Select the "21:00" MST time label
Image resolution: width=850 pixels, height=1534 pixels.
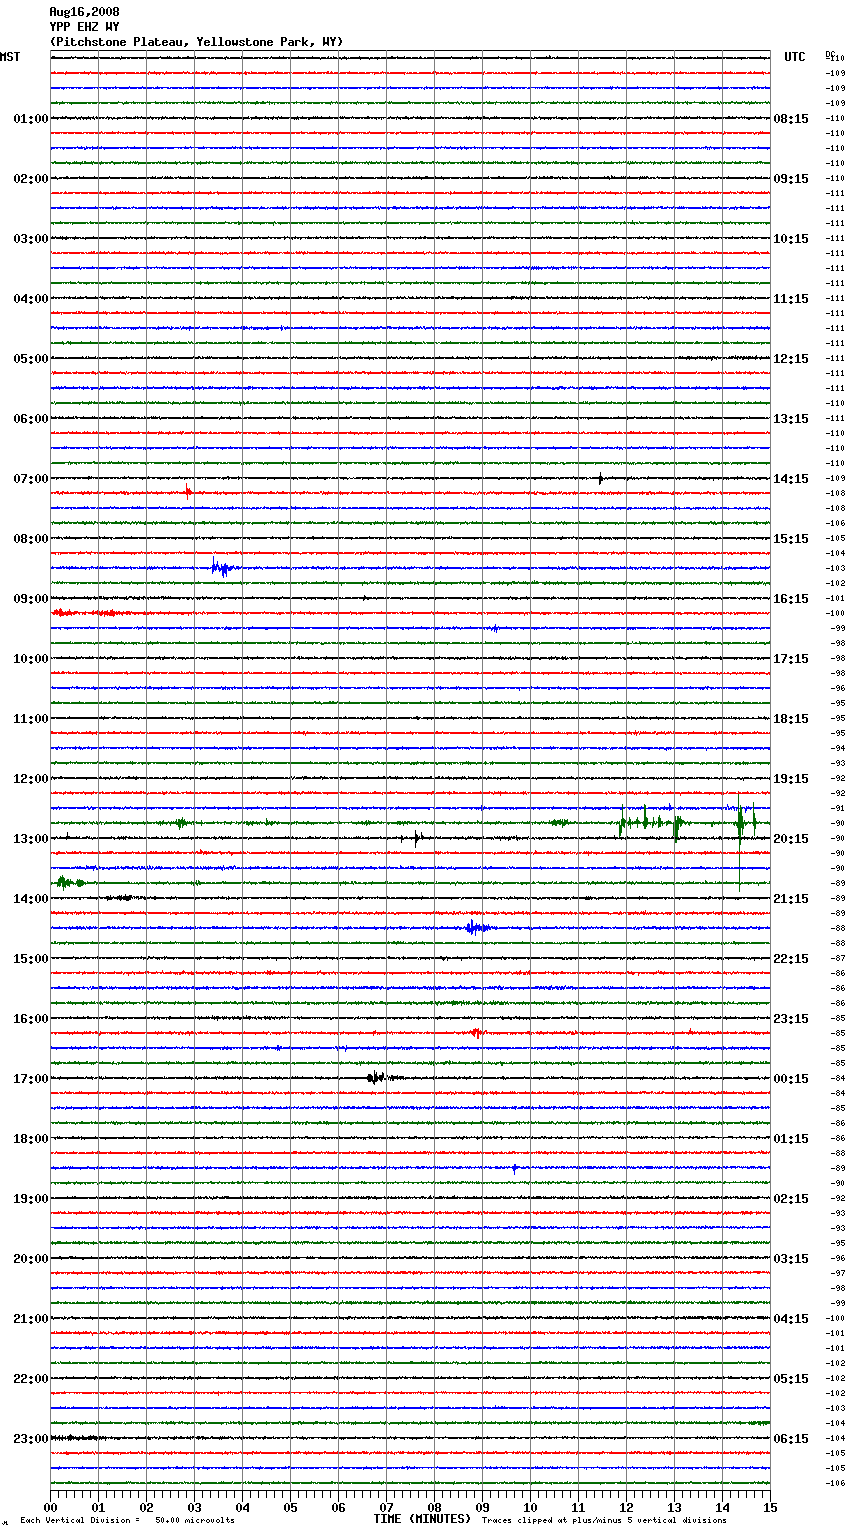31,1319
